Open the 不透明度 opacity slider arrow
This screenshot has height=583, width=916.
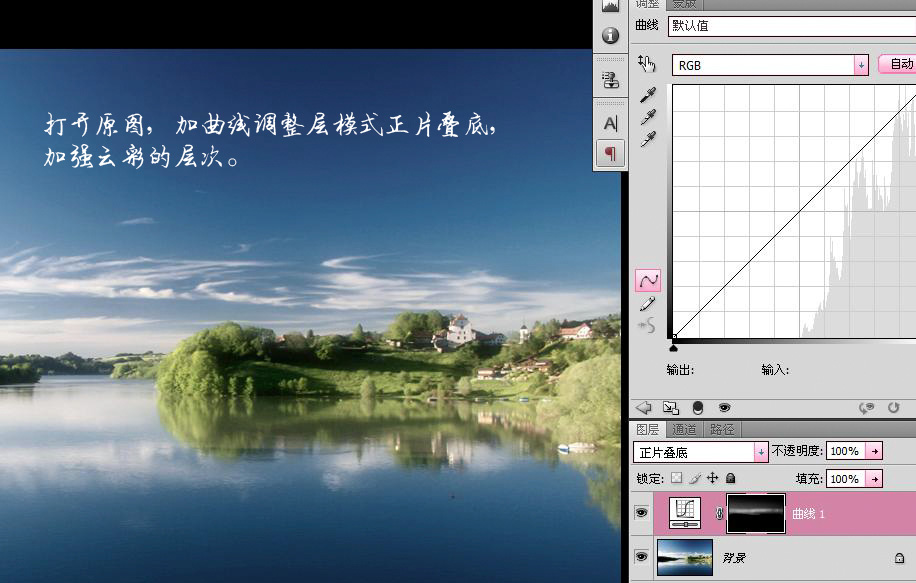pyautogui.click(x=875, y=451)
